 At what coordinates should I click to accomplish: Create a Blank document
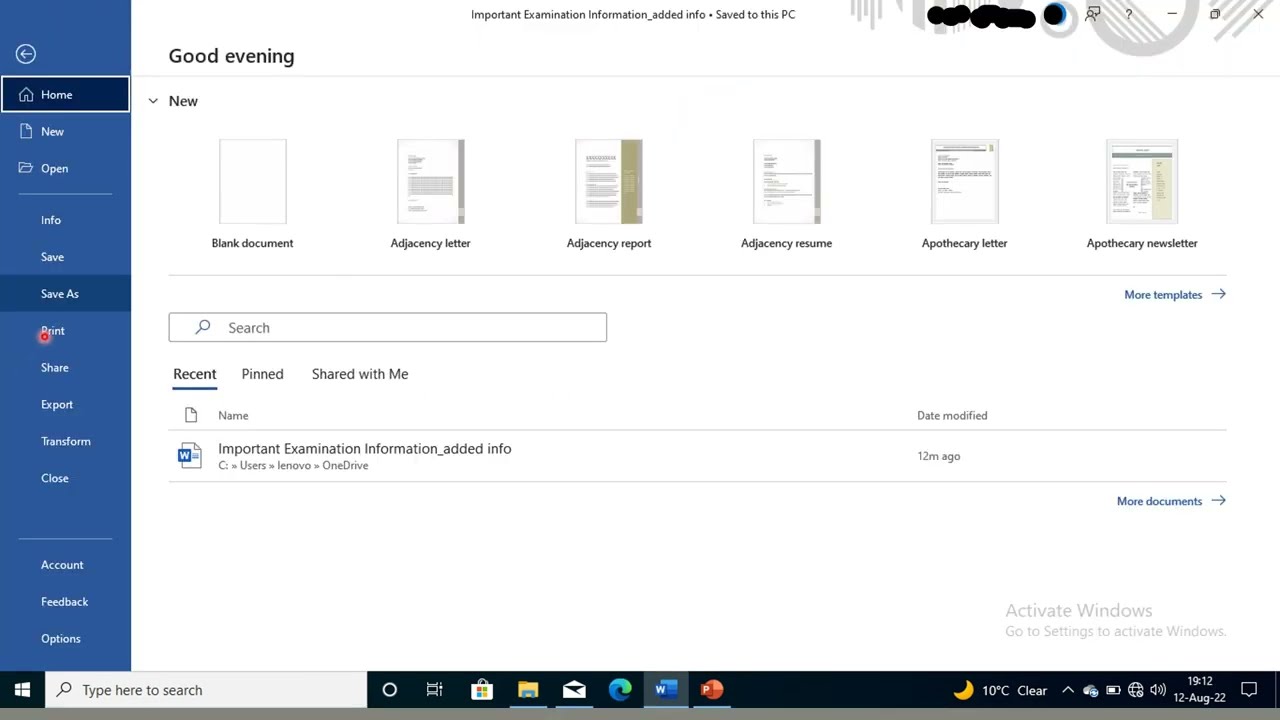tap(252, 194)
